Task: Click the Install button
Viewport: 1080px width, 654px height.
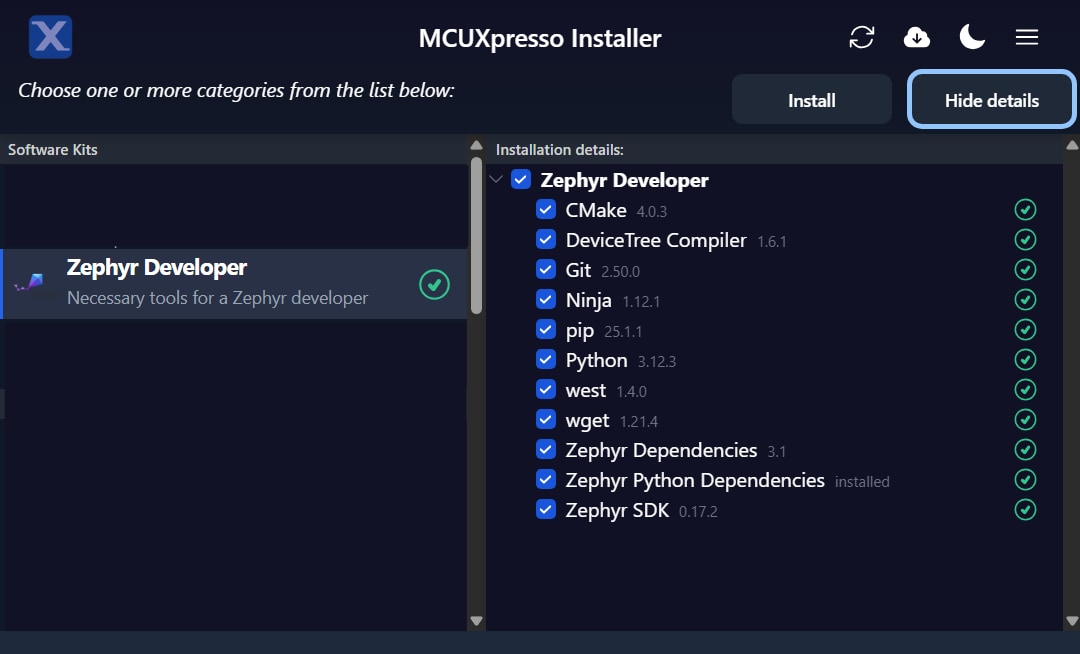Action: 811,100
